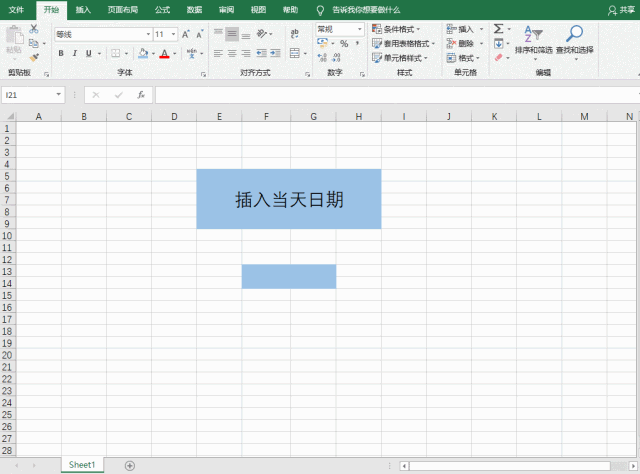640x474 pixels.
Task: Align text to the right
Action: 246,53
